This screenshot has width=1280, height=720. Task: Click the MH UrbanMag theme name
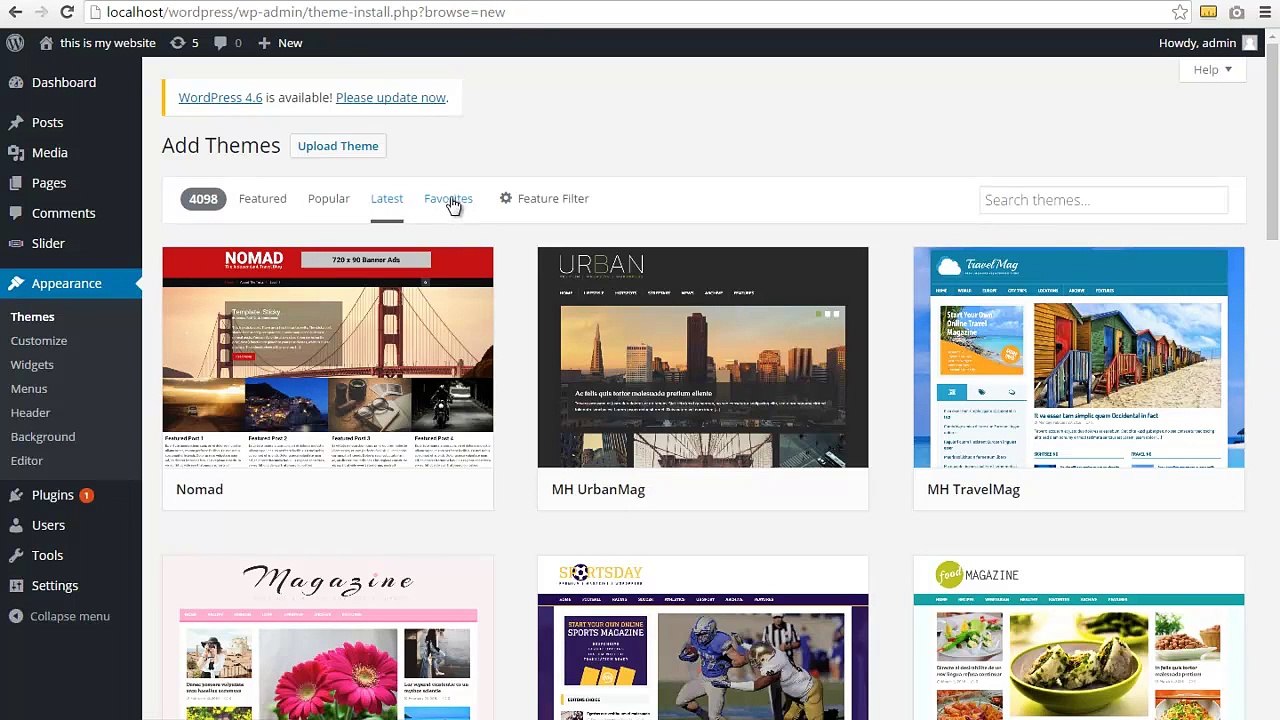[x=598, y=489]
